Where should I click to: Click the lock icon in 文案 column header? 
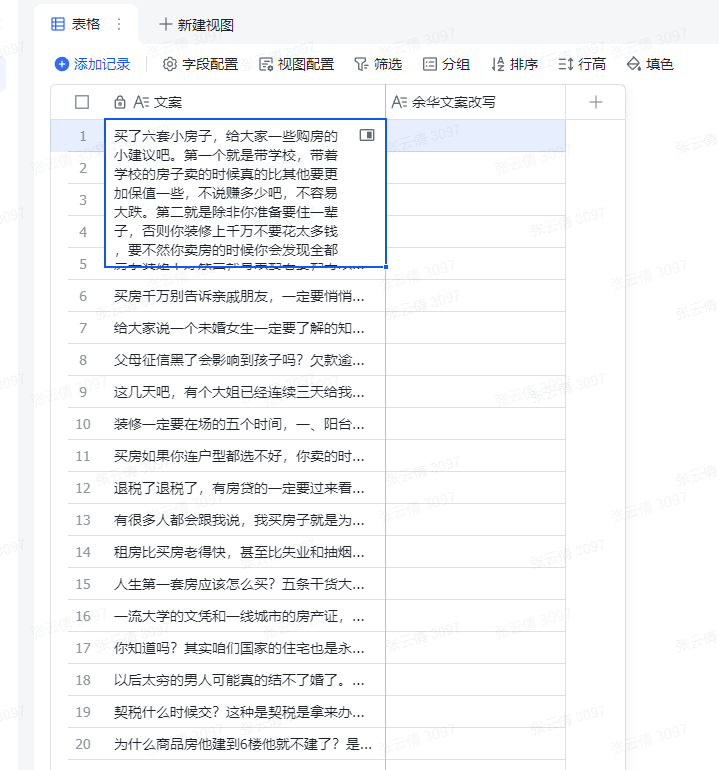[x=120, y=102]
